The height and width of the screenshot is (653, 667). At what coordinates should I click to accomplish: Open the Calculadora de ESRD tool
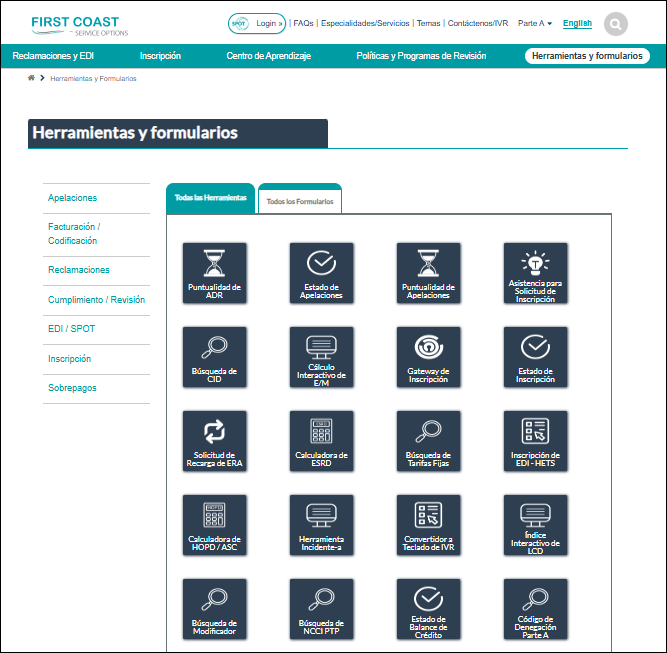pyautogui.click(x=321, y=440)
